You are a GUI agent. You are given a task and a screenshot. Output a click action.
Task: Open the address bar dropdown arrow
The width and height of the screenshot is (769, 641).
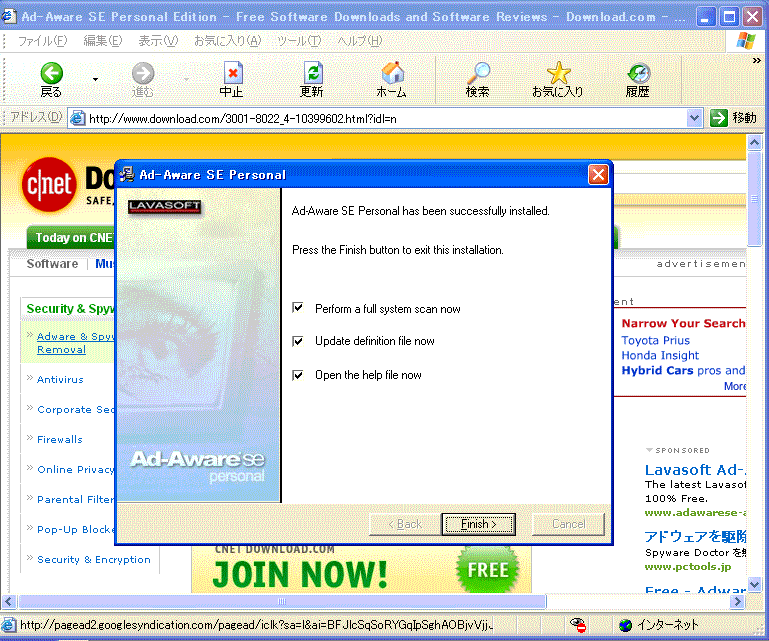[694, 118]
